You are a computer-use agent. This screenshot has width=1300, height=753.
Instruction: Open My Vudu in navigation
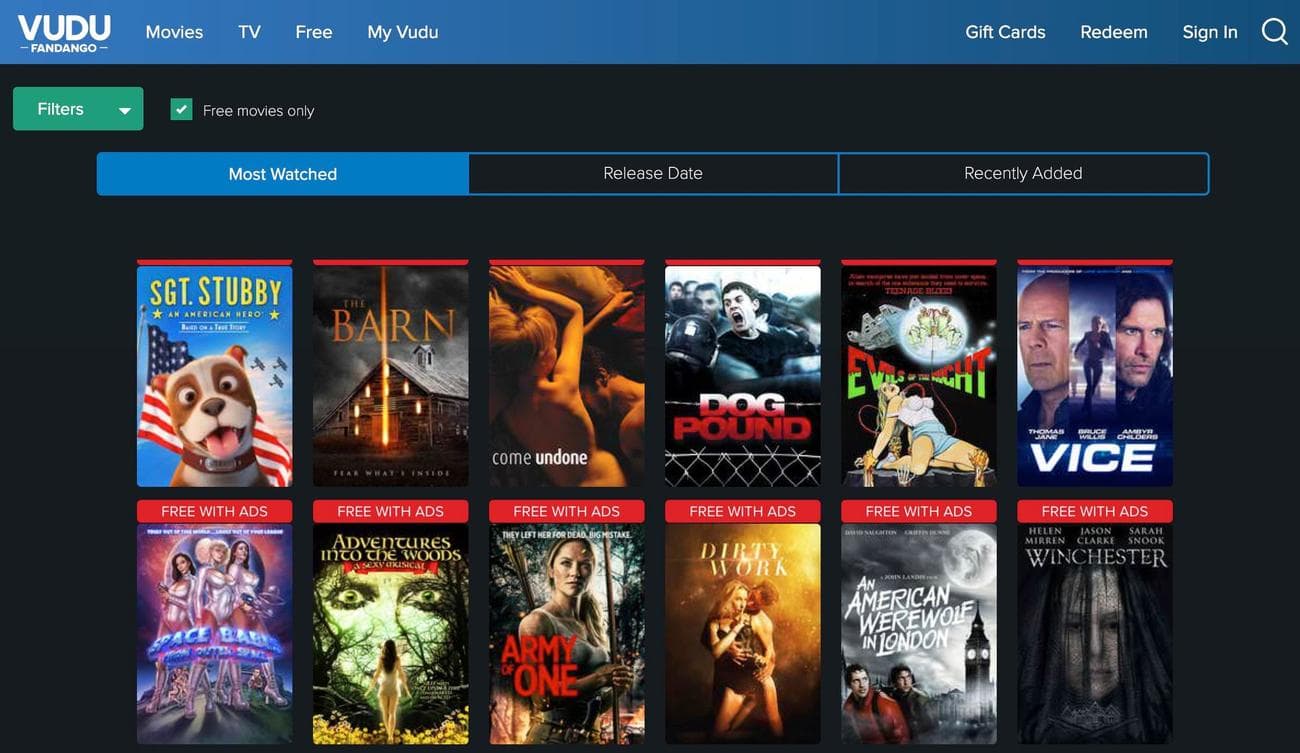(x=402, y=32)
